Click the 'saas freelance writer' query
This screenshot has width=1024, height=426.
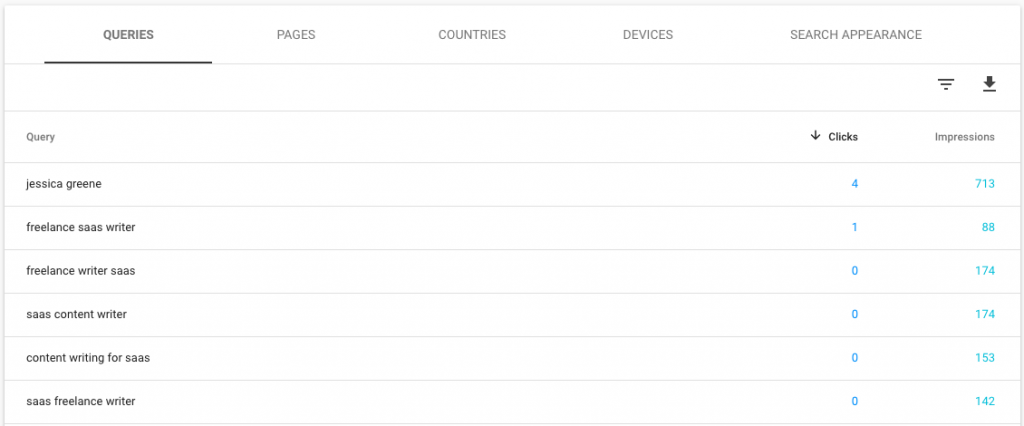pos(81,402)
